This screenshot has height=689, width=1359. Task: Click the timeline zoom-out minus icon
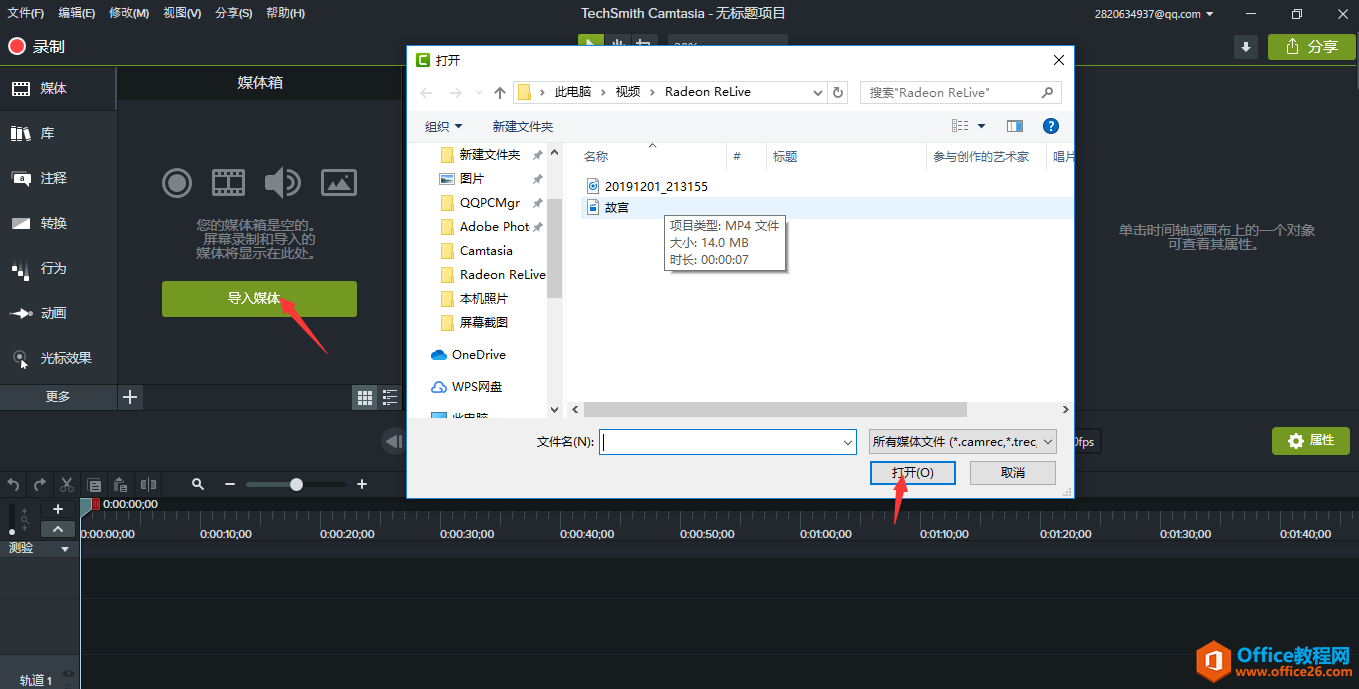[230, 484]
